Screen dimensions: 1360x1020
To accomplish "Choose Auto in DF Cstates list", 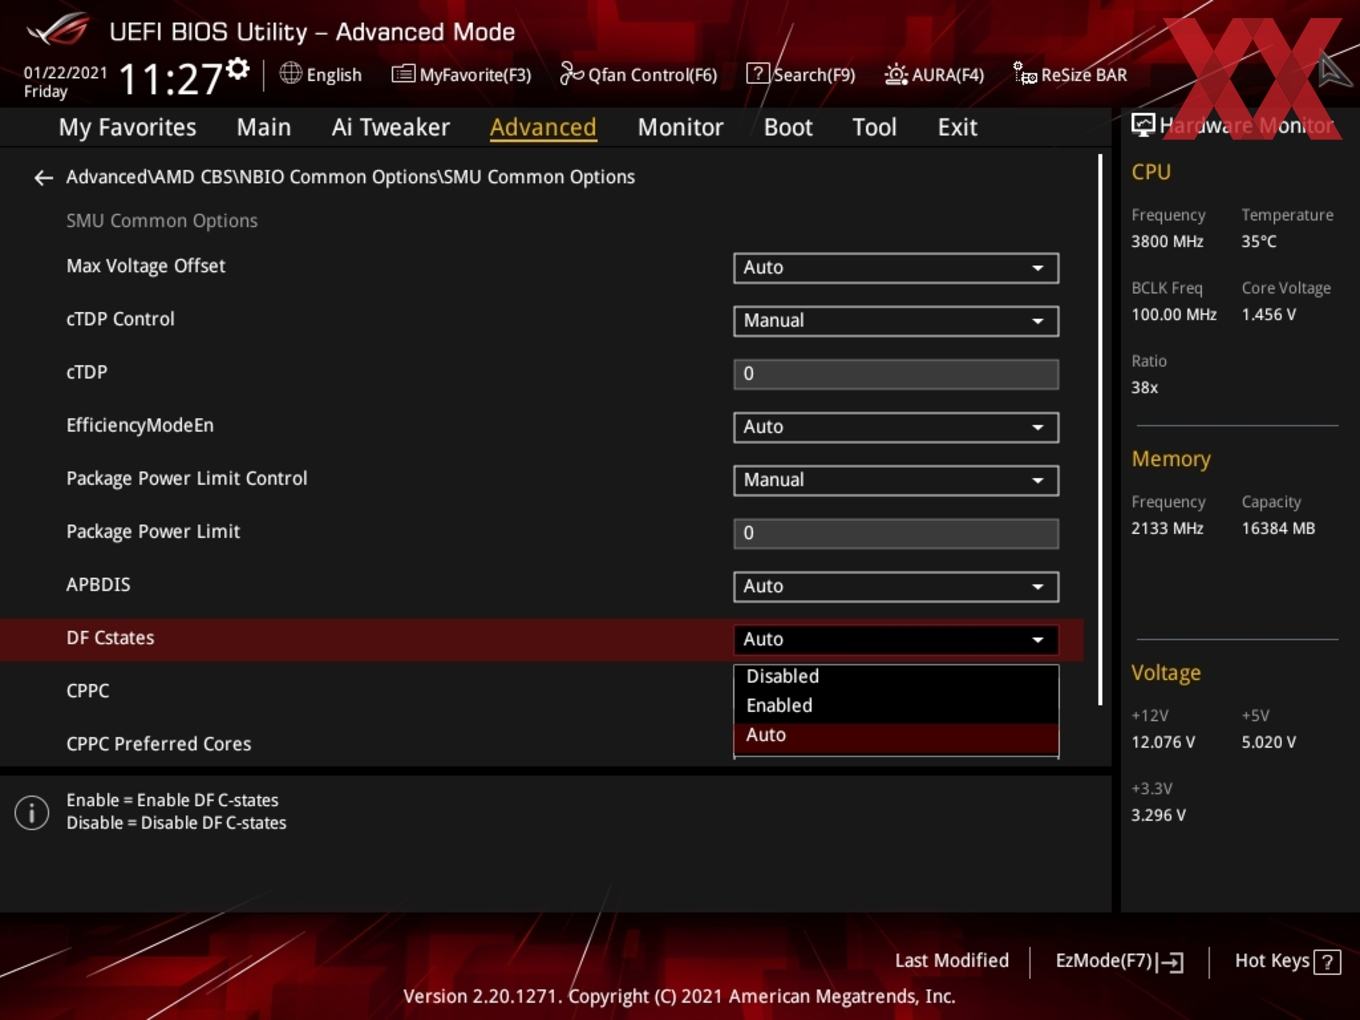I will coord(896,735).
